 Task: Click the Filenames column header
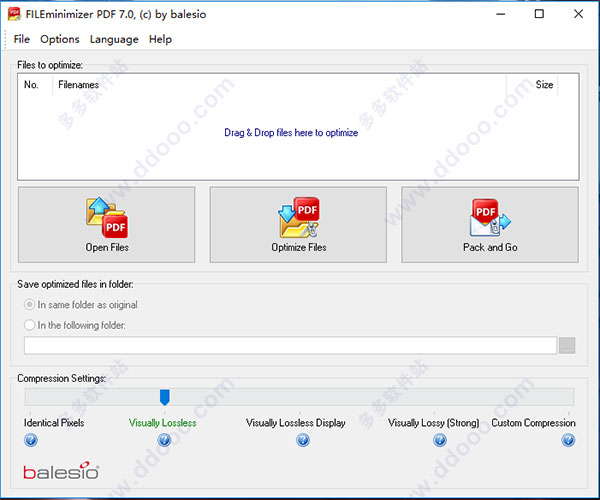coord(279,85)
